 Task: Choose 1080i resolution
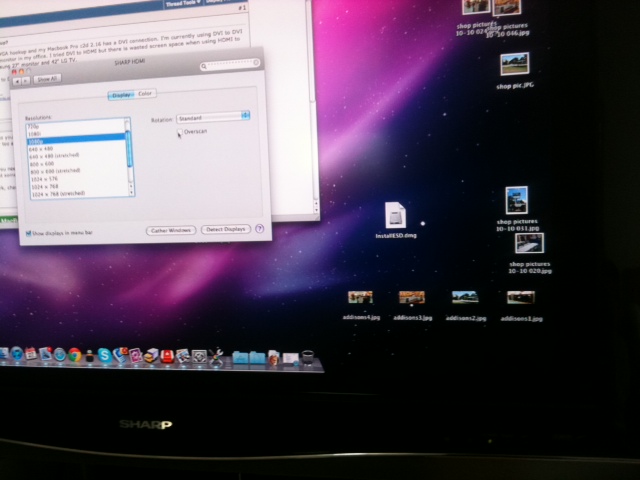[76, 133]
